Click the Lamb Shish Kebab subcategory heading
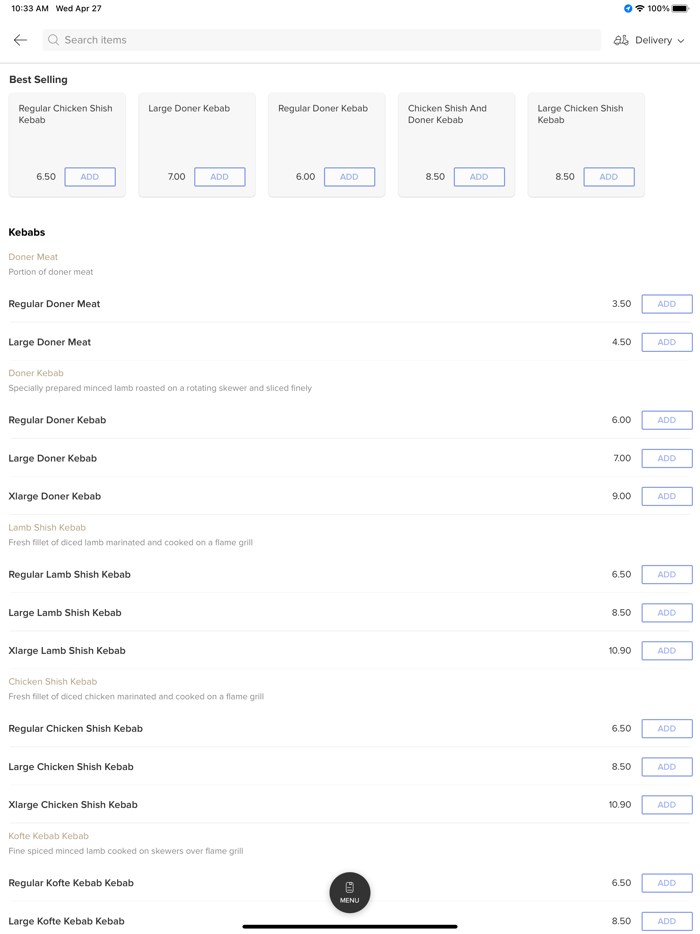Viewport: 700px width, 934px height. [47, 527]
